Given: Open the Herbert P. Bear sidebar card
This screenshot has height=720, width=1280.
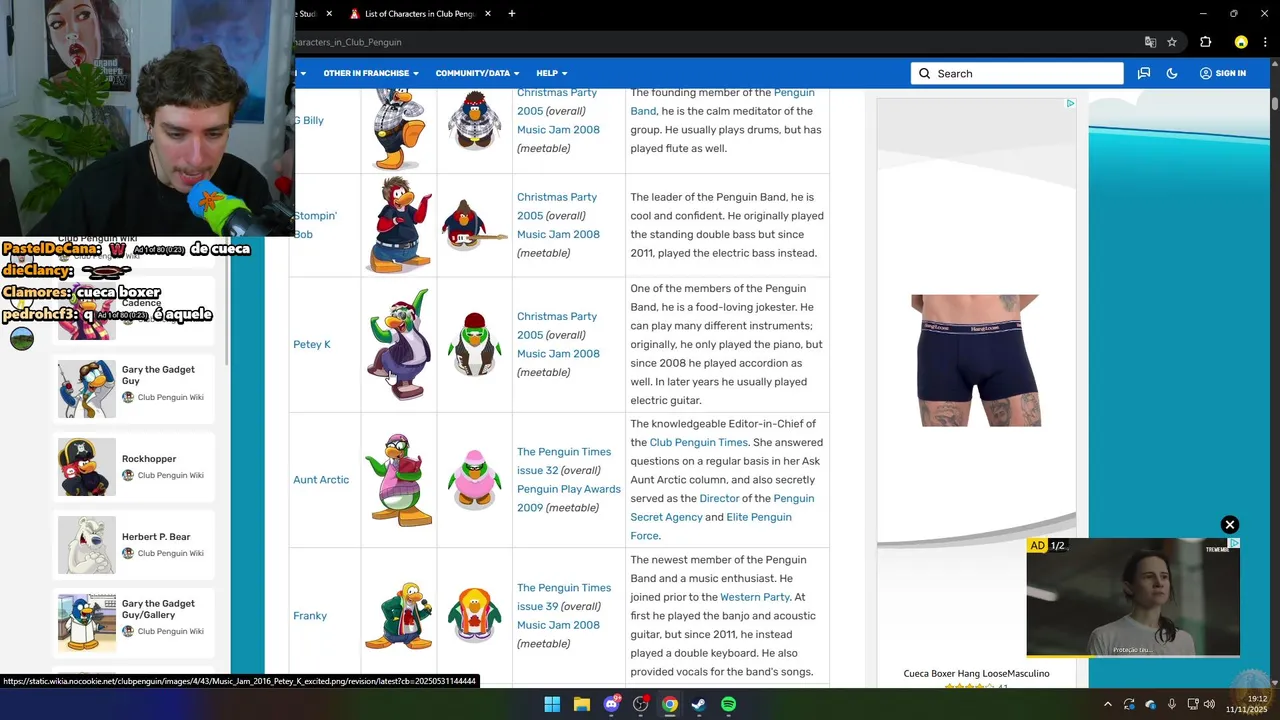Looking at the screenshot, I should (x=135, y=545).
